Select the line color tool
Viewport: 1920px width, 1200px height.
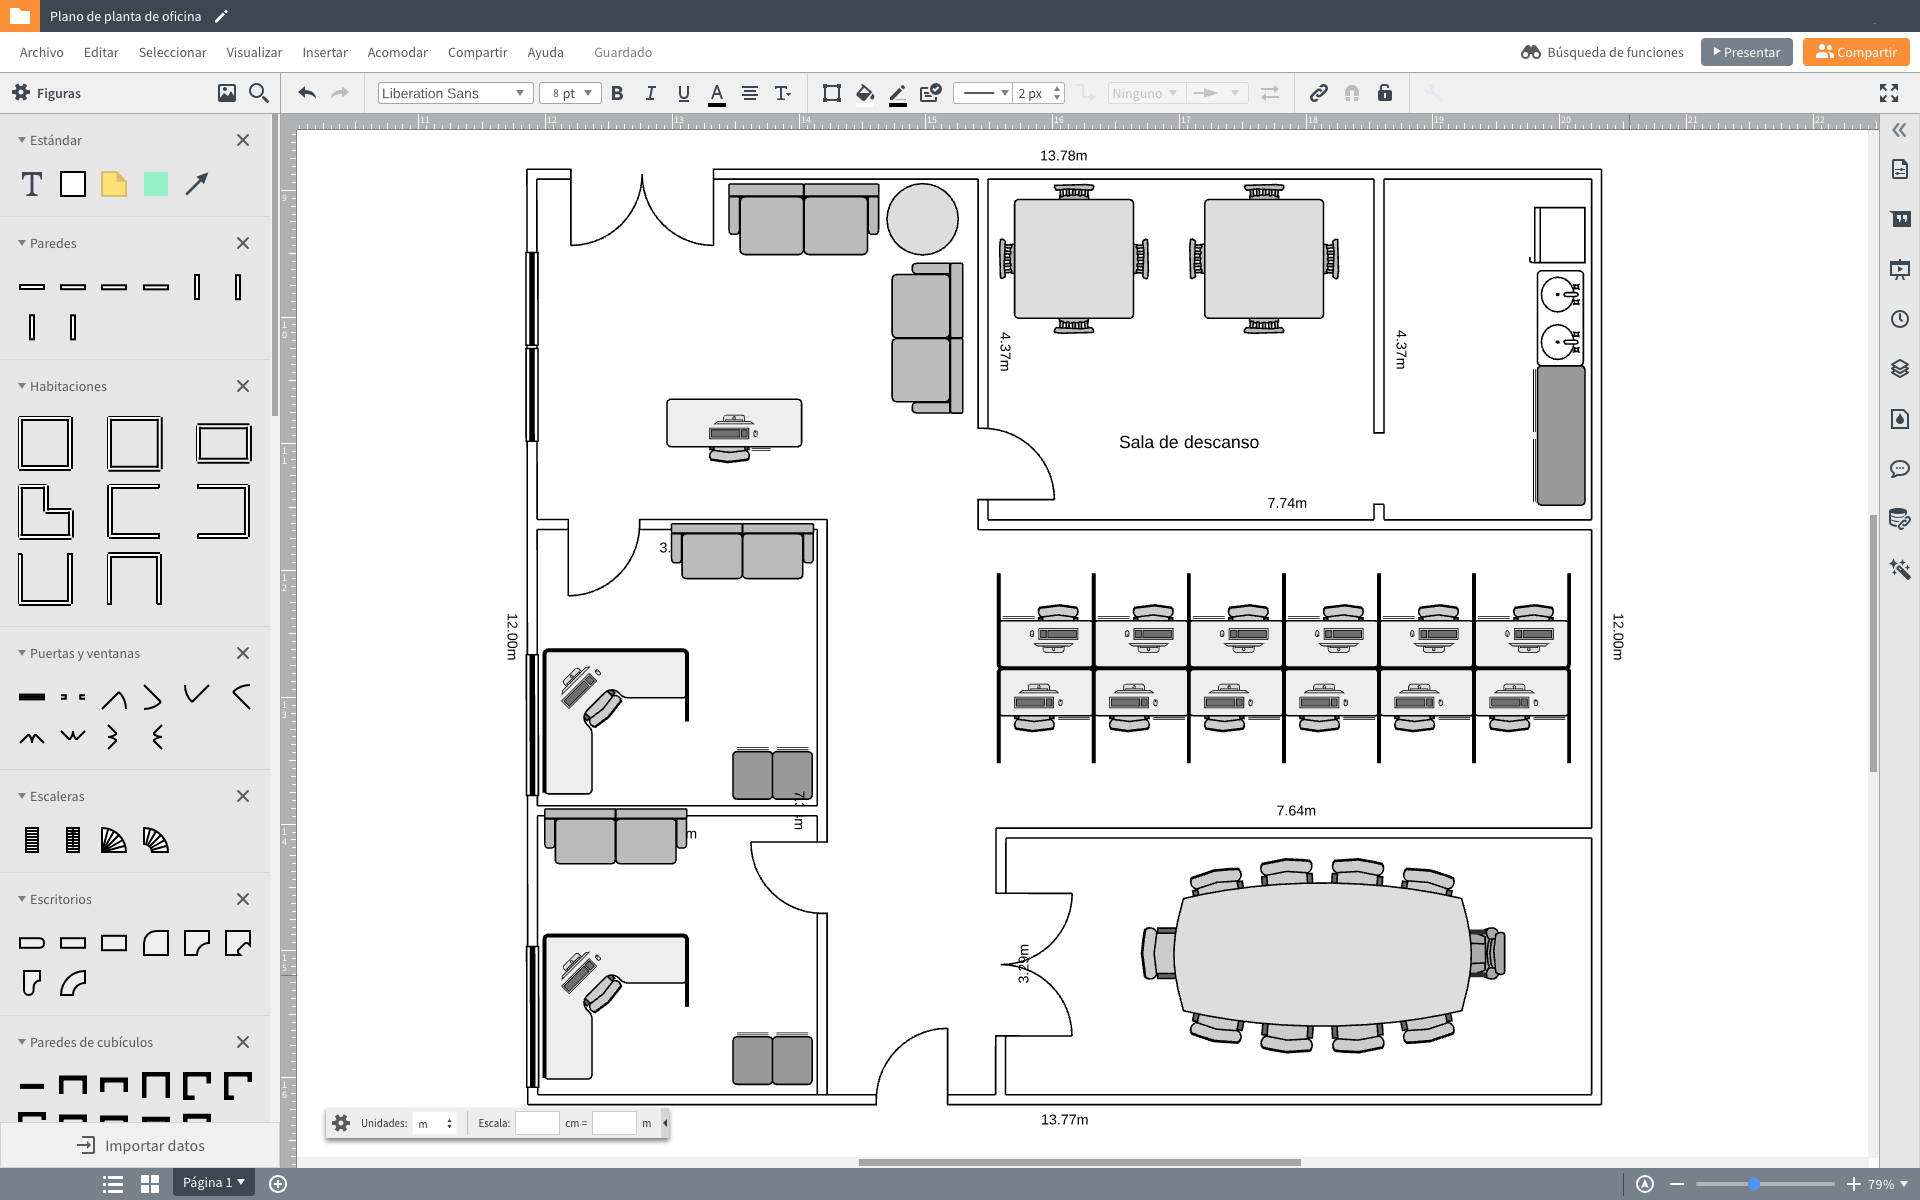(x=897, y=93)
